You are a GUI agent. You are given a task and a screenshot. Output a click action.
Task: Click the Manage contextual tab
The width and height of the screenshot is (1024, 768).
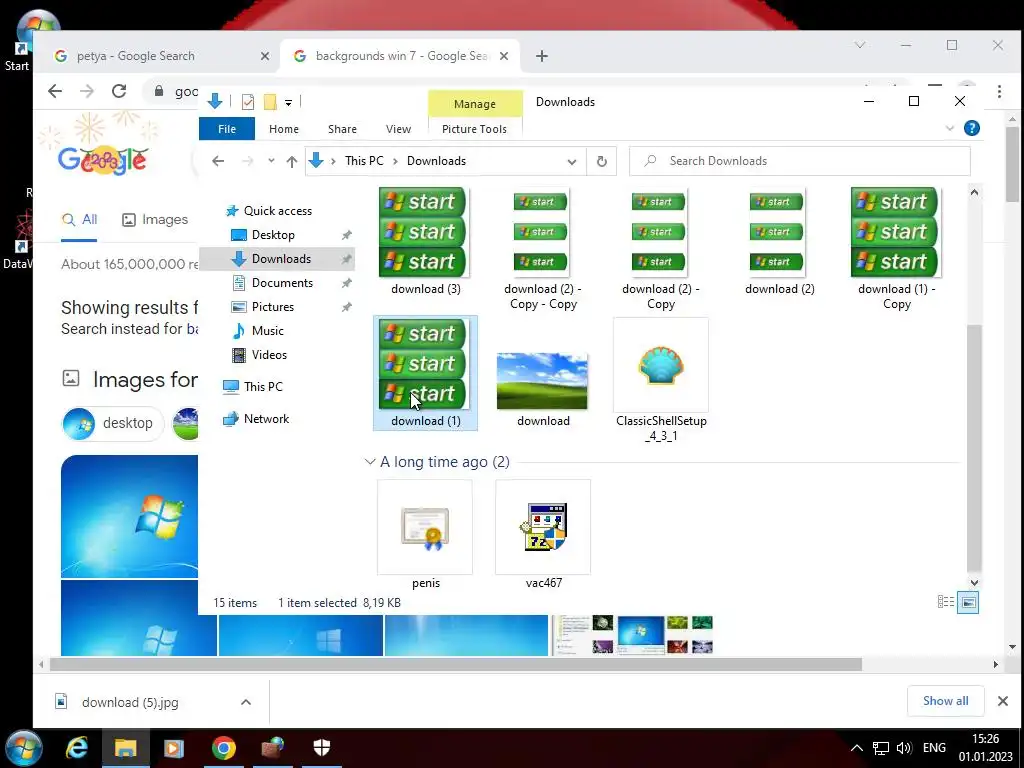475,104
